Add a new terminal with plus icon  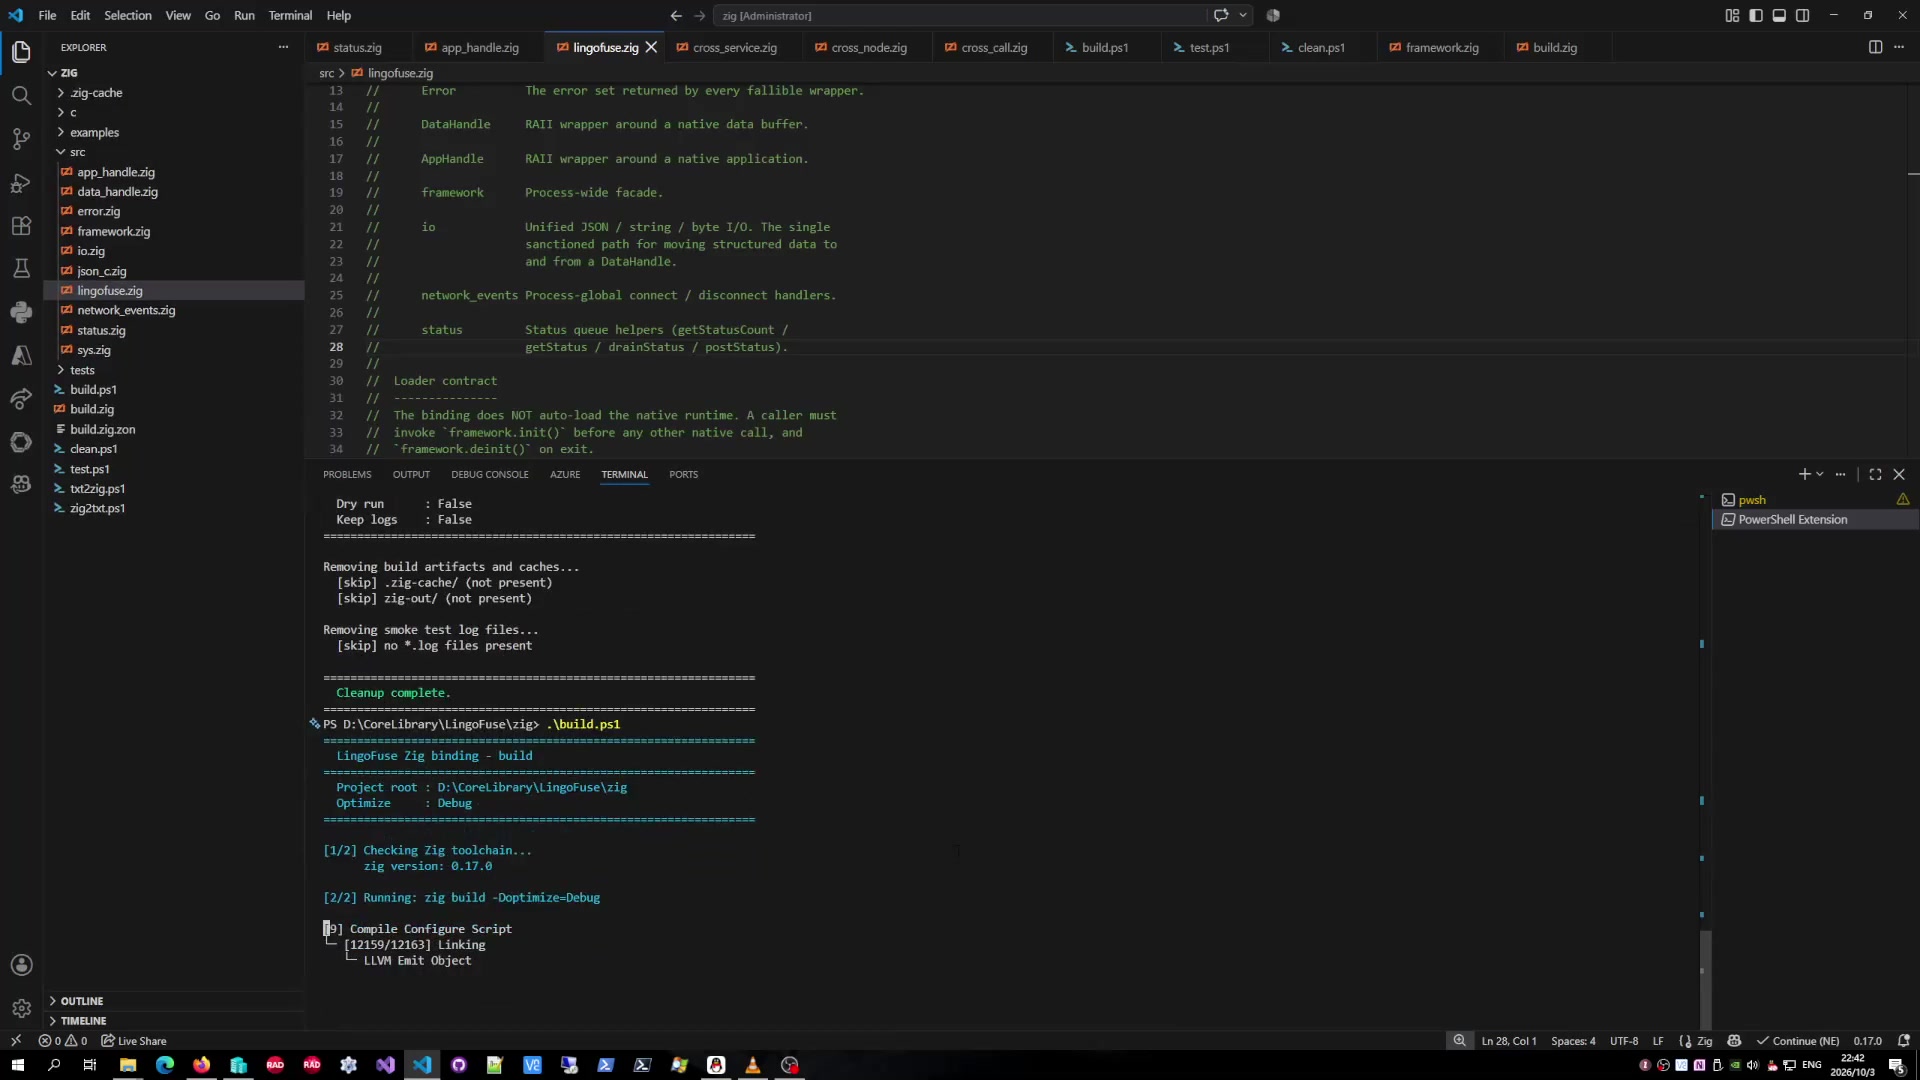(x=1804, y=474)
